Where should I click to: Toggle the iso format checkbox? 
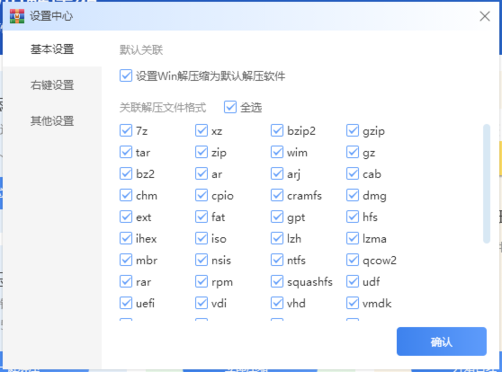pos(201,238)
